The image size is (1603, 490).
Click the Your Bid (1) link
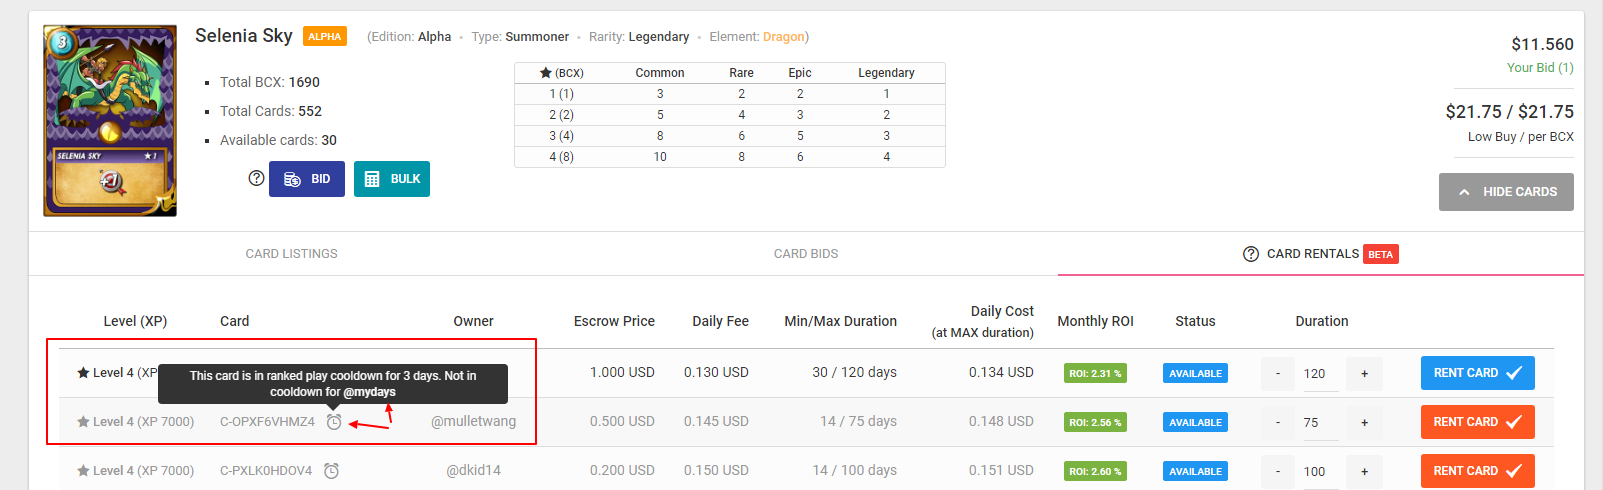[1539, 68]
